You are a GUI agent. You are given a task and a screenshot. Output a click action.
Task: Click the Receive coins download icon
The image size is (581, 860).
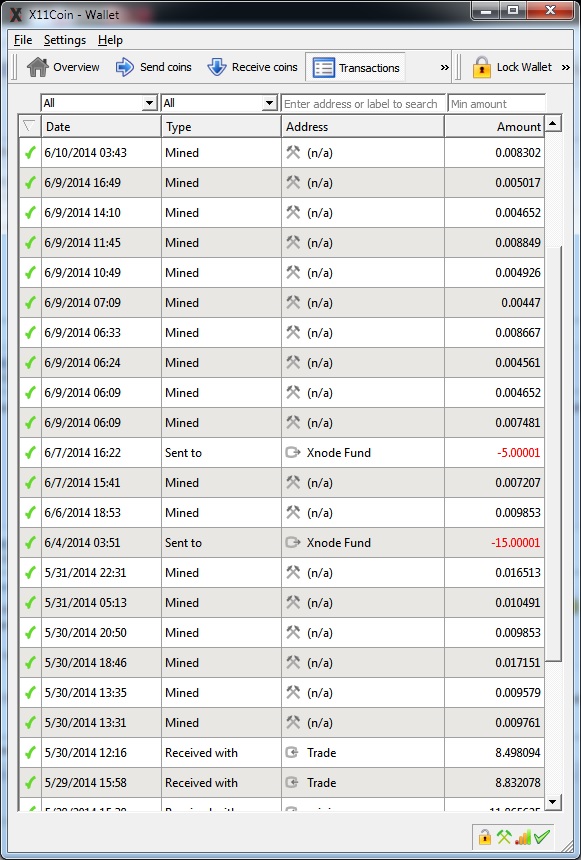217,67
